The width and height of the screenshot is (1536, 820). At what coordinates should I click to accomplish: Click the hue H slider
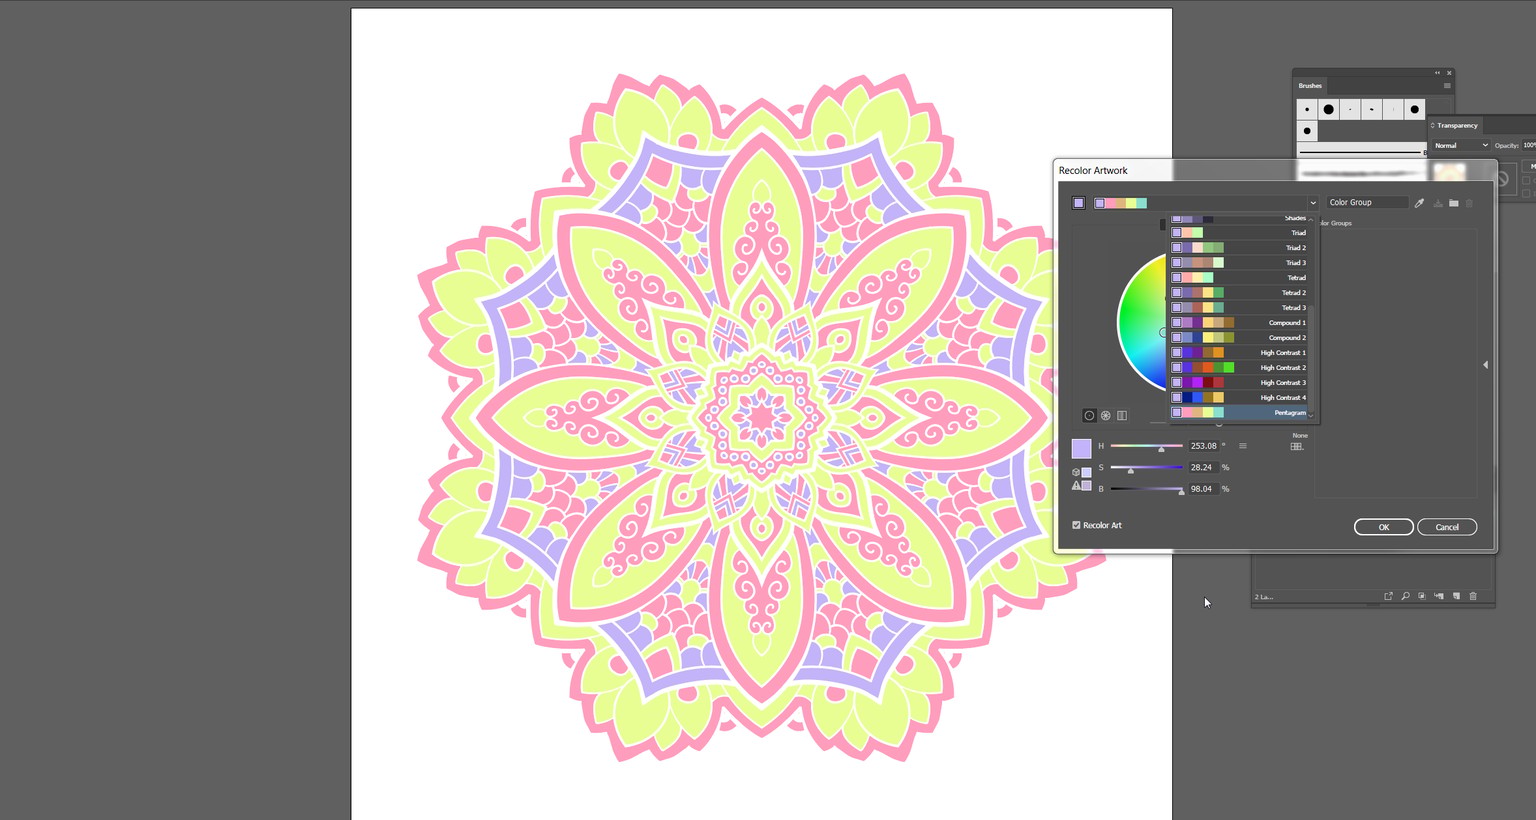(x=1147, y=446)
